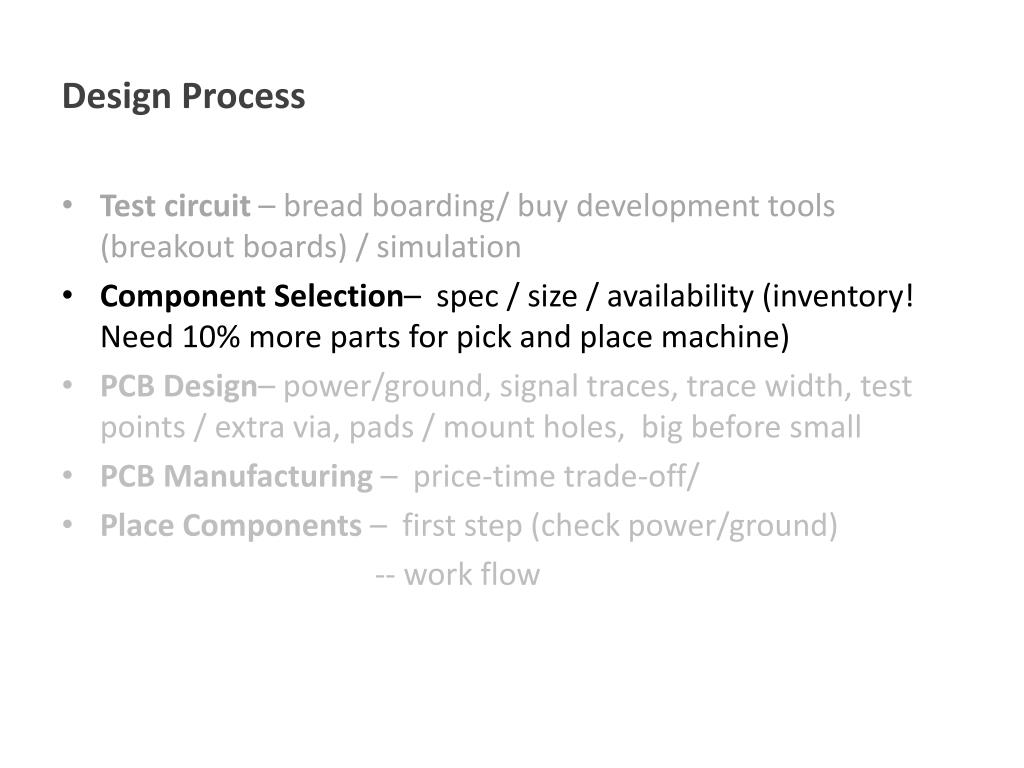The height and width of the screenshot is (768, 1024).
Task: Click the phrase breakout boards in parentheses
Action: tap(223, 248)
